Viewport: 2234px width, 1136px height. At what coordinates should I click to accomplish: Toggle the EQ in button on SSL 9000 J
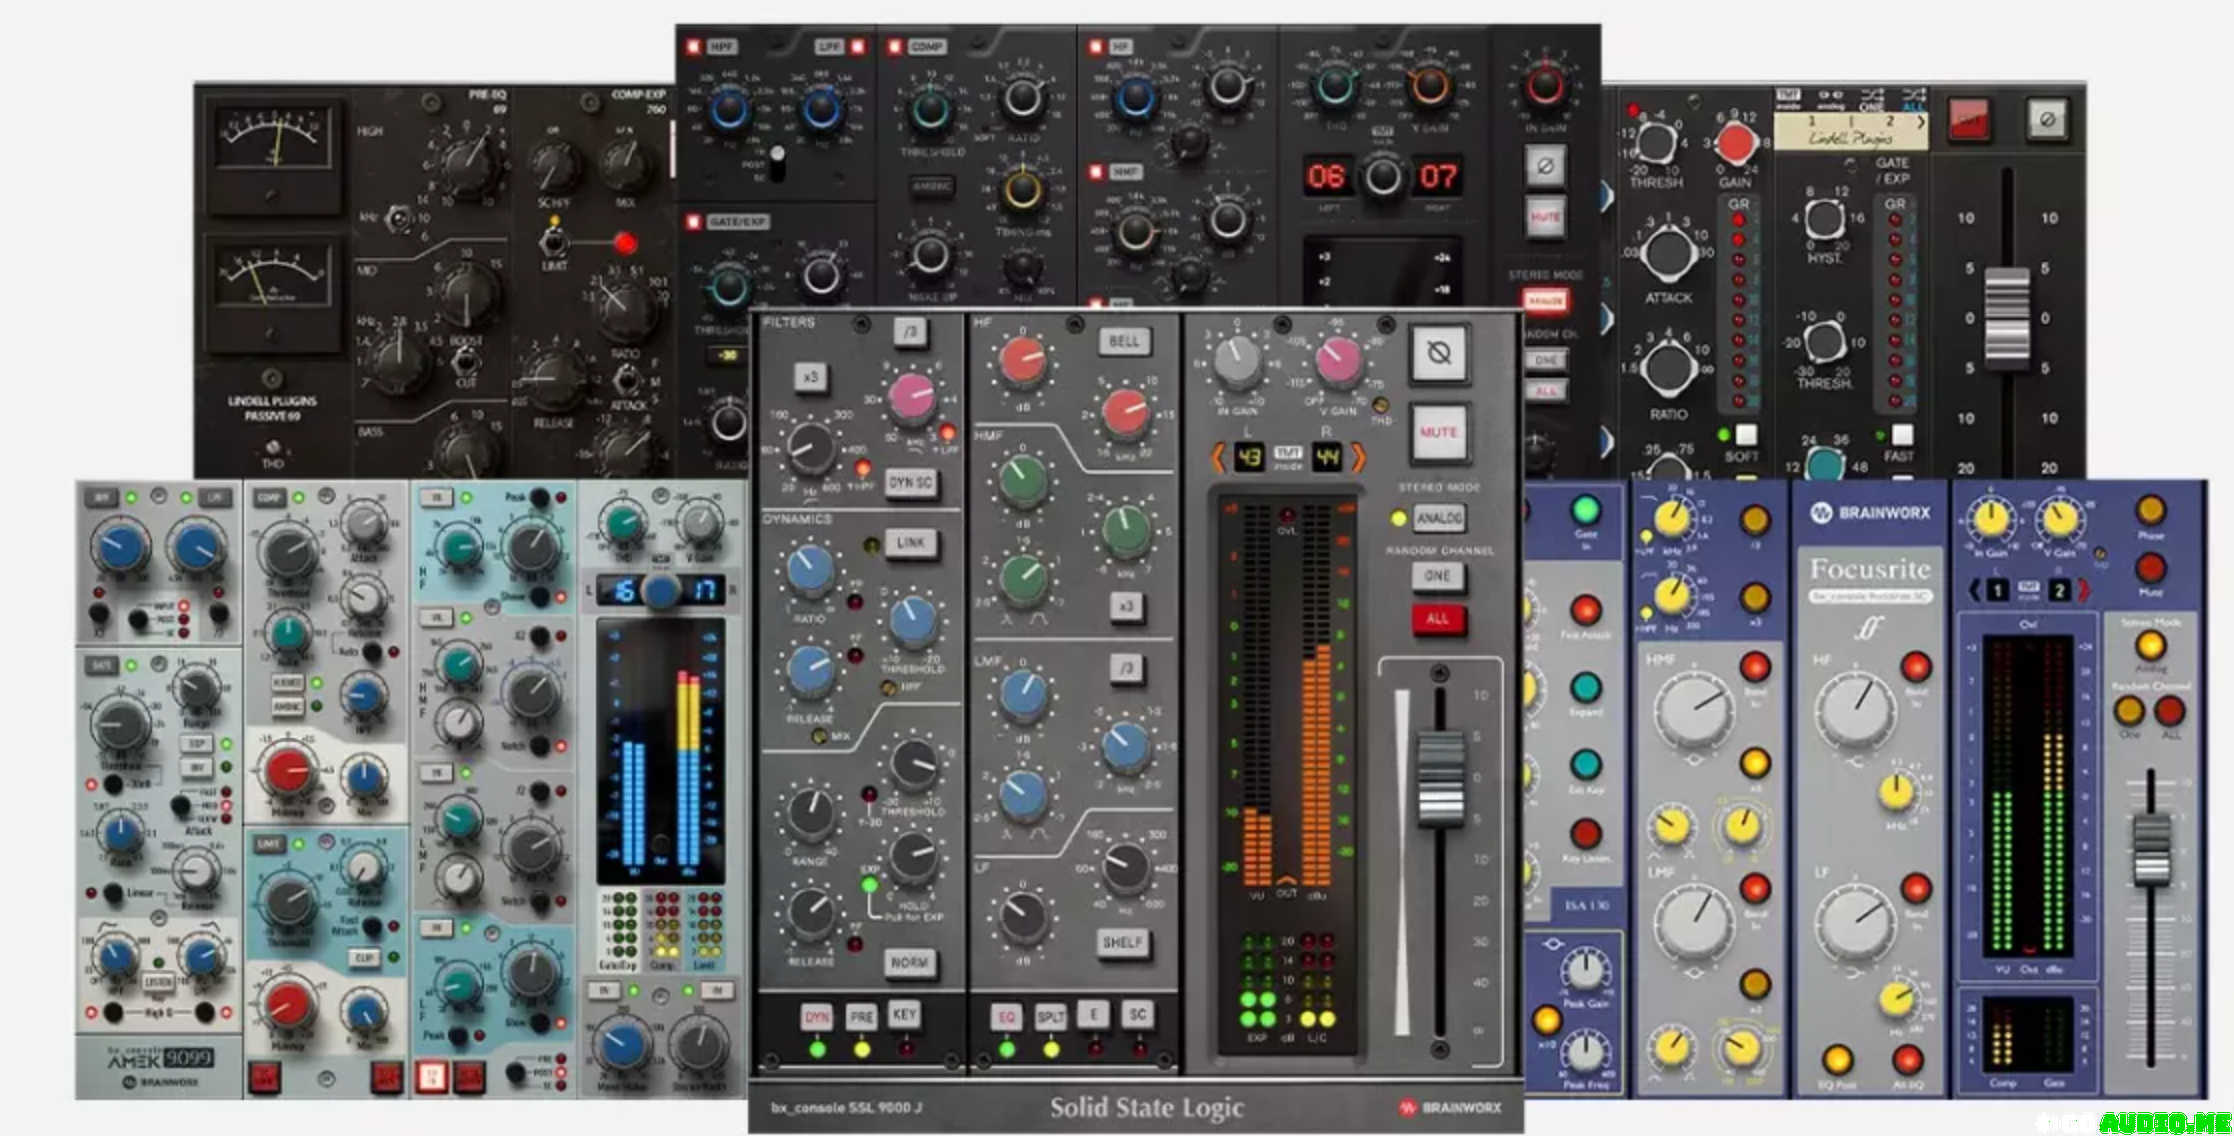(1006, 1017)
